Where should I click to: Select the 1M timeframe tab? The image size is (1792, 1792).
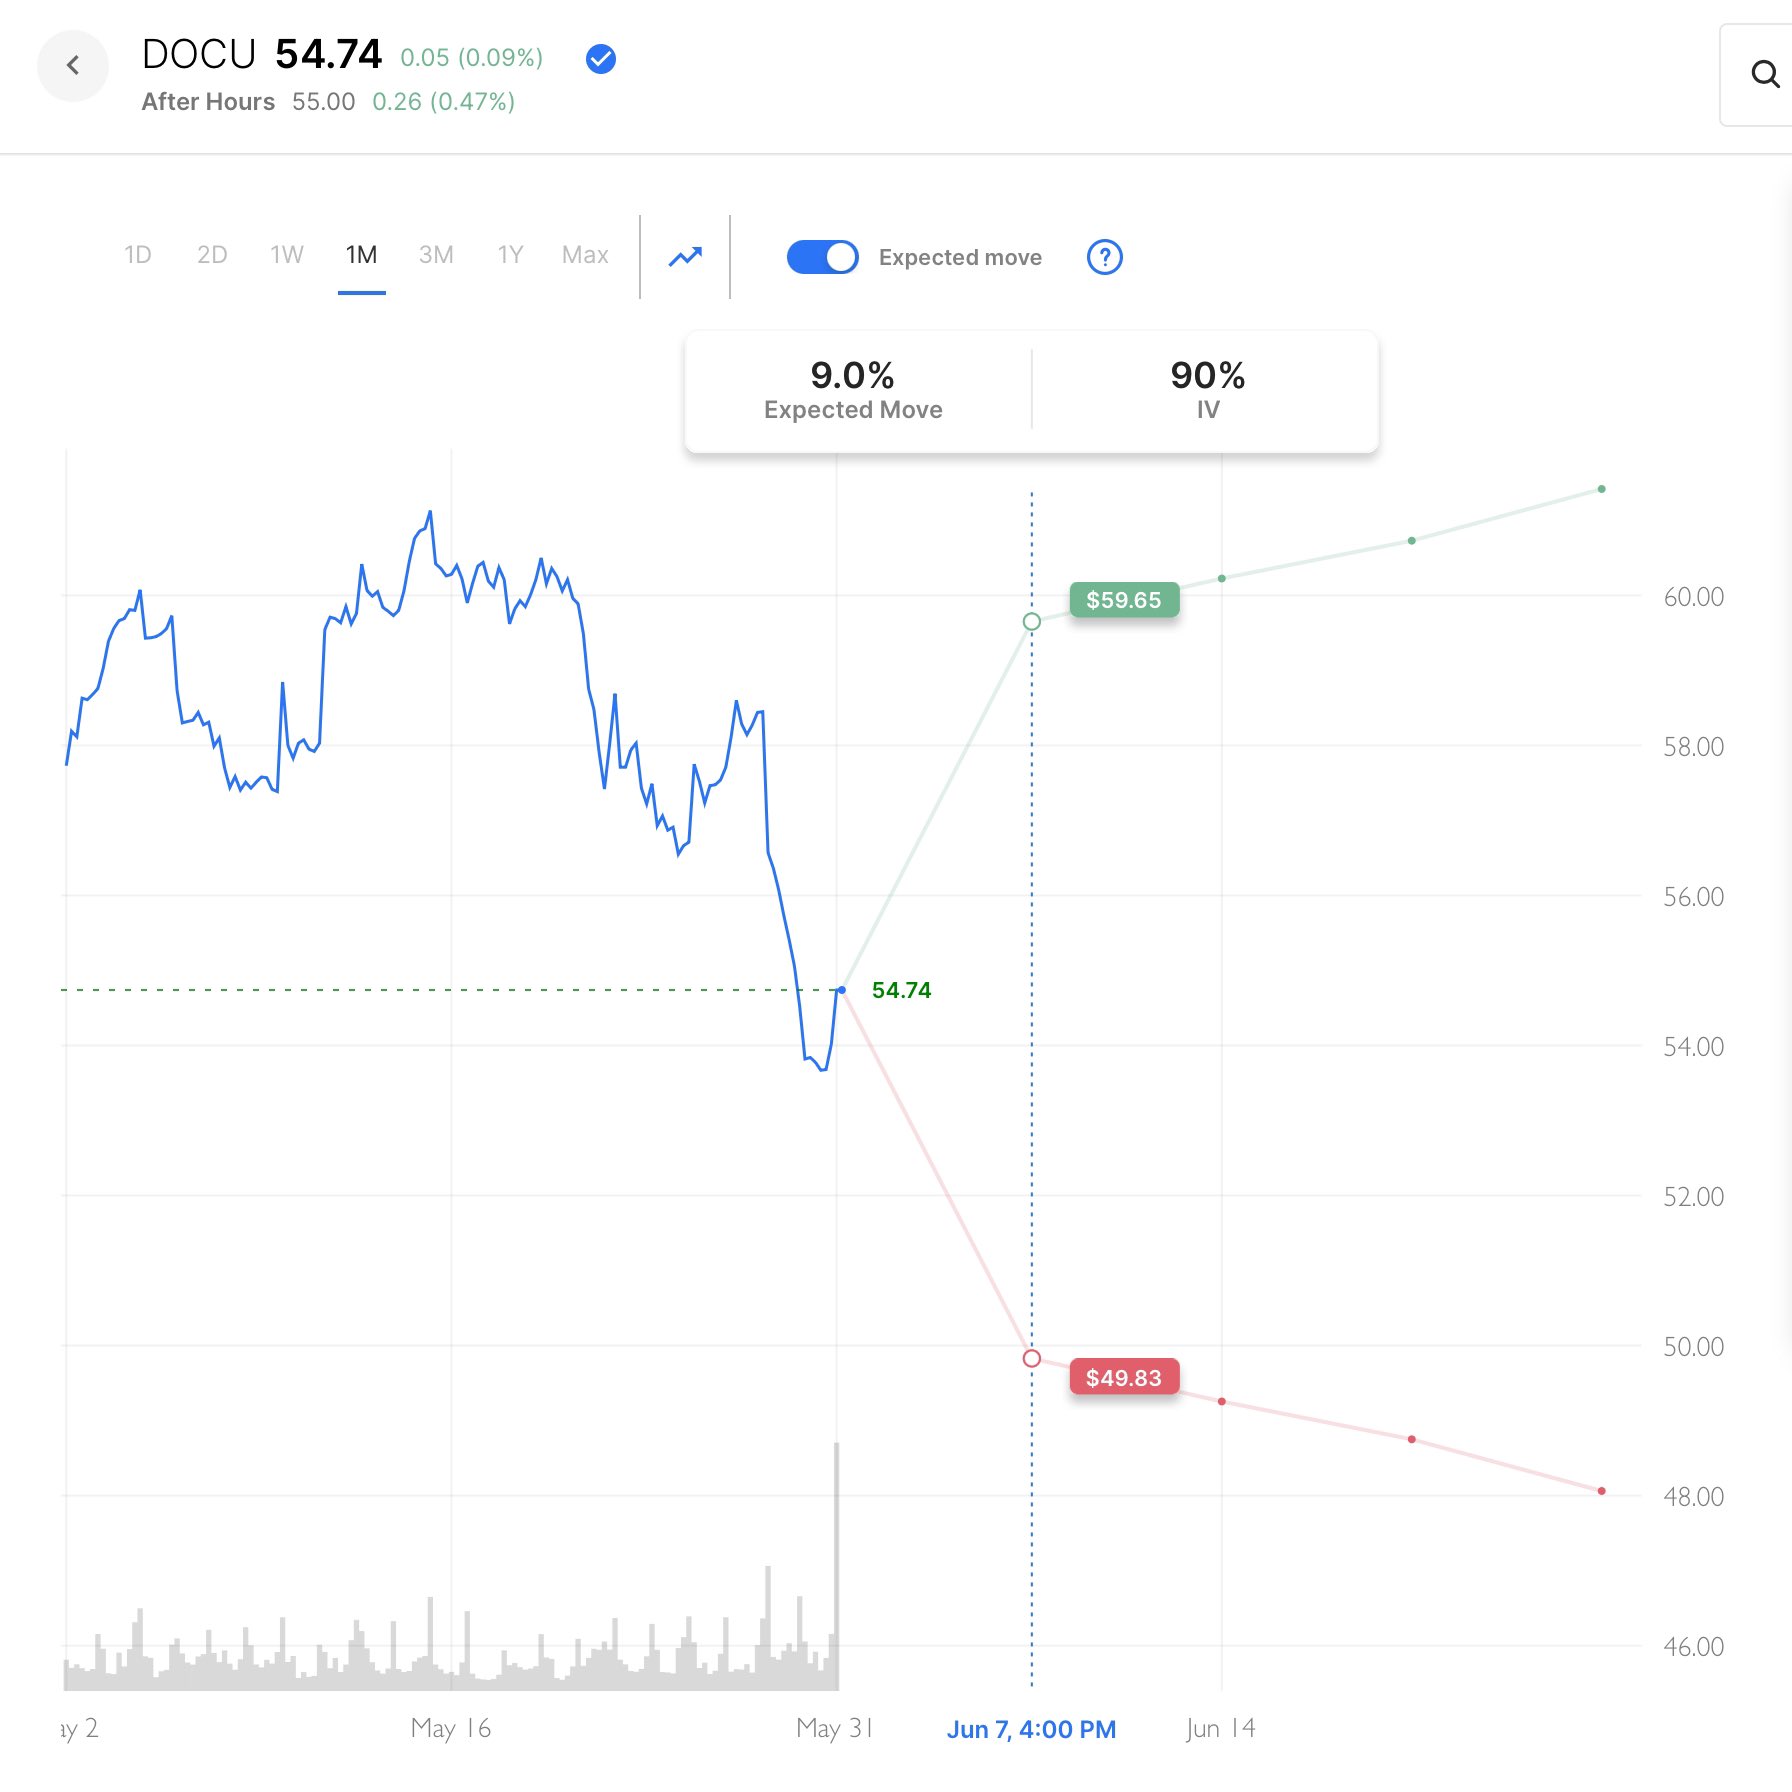point(361,255)
